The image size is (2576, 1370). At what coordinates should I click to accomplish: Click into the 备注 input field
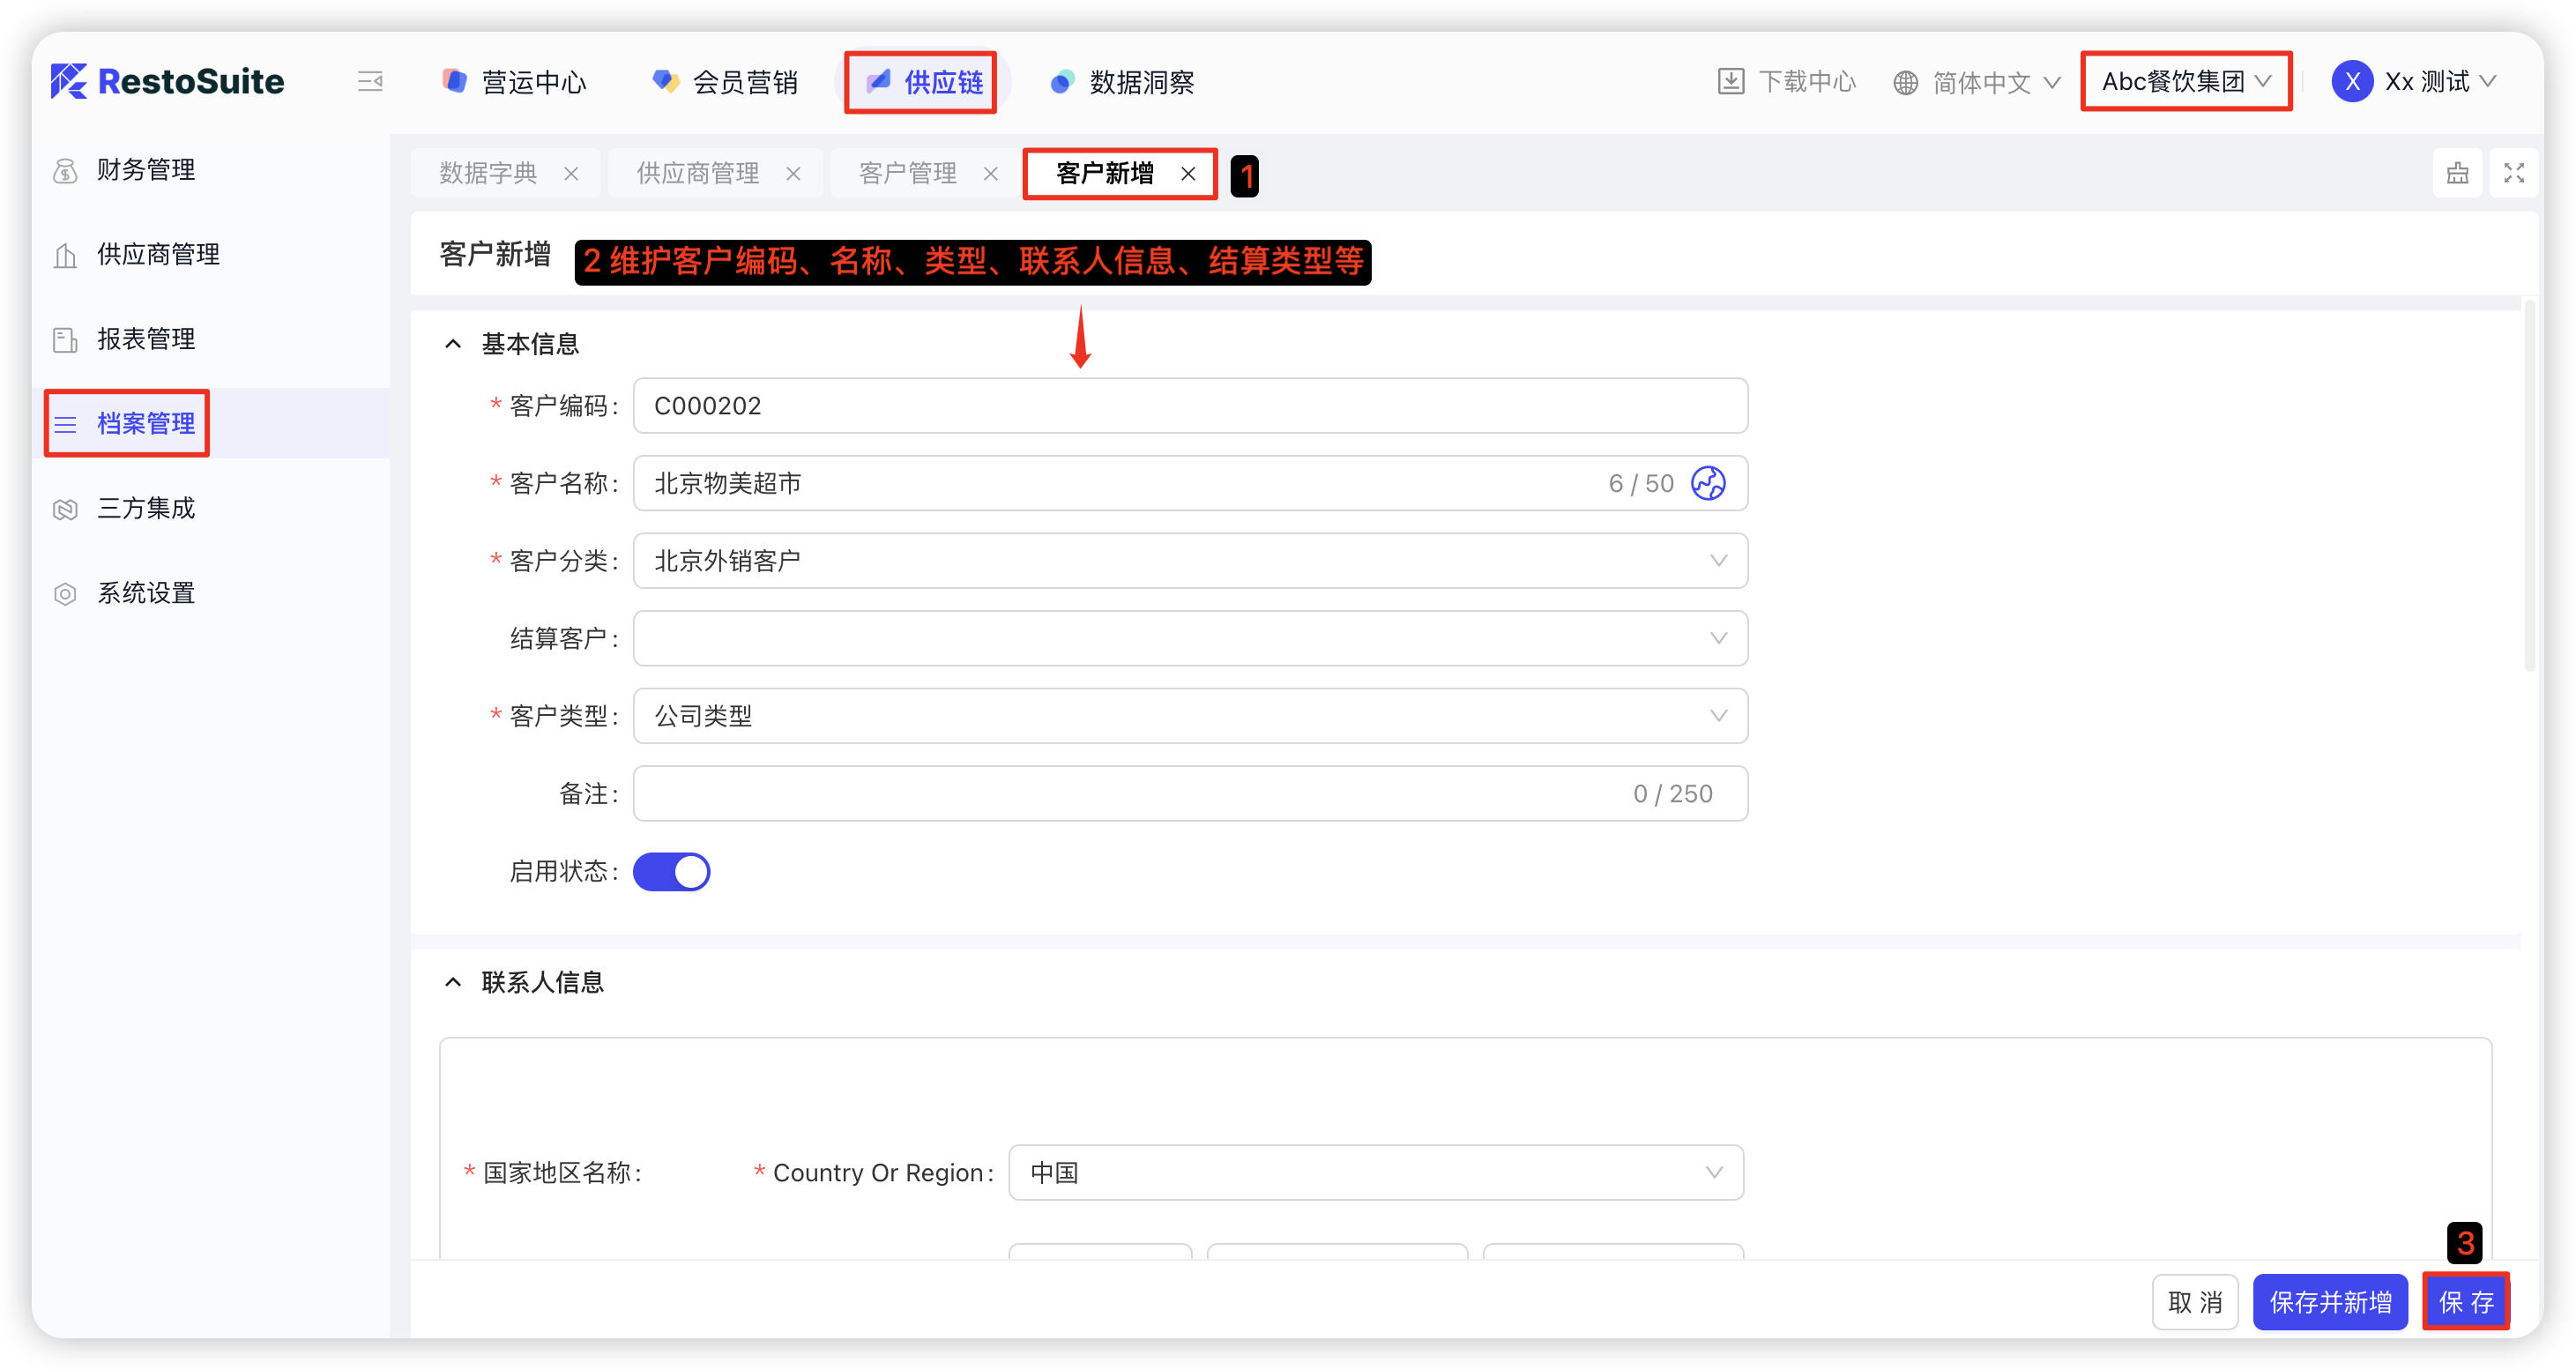[x=1130, y=794]
